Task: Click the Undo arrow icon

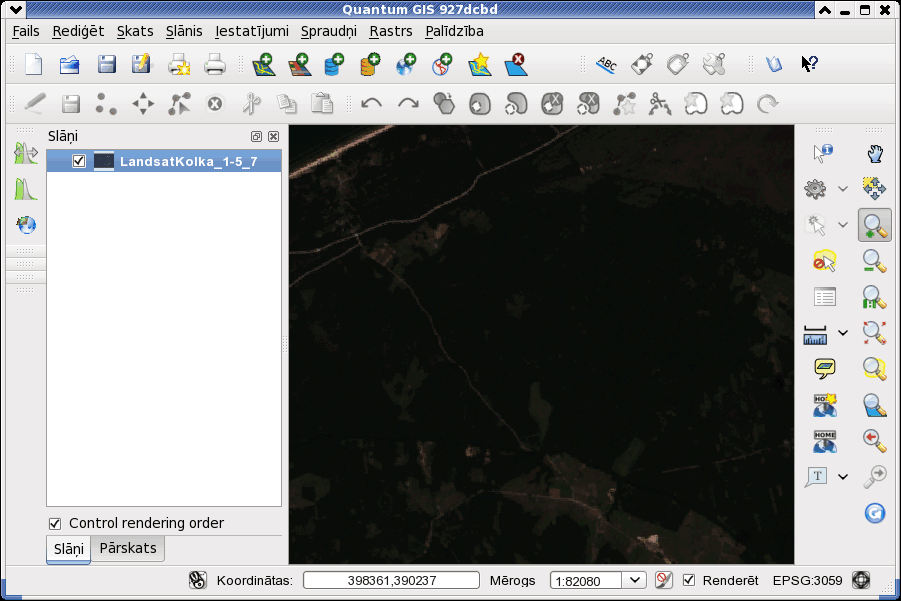Action: click(x=371, y=104)
